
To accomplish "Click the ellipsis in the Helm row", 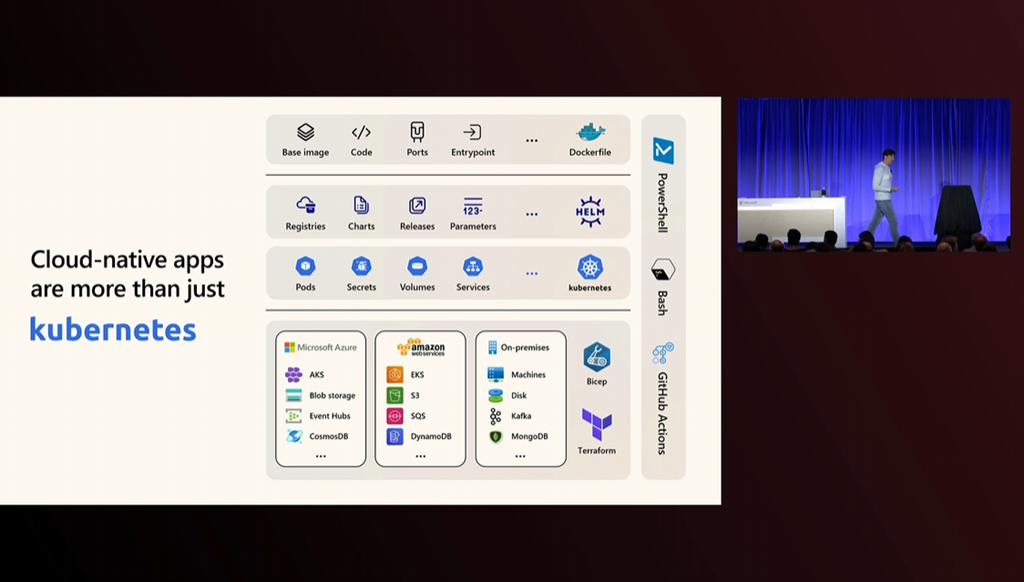I will tap(532, 214).
